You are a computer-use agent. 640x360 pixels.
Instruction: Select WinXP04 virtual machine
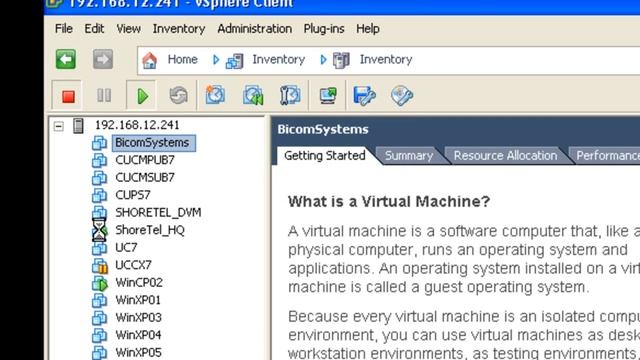pyautogui.click(x=138, y=335)
